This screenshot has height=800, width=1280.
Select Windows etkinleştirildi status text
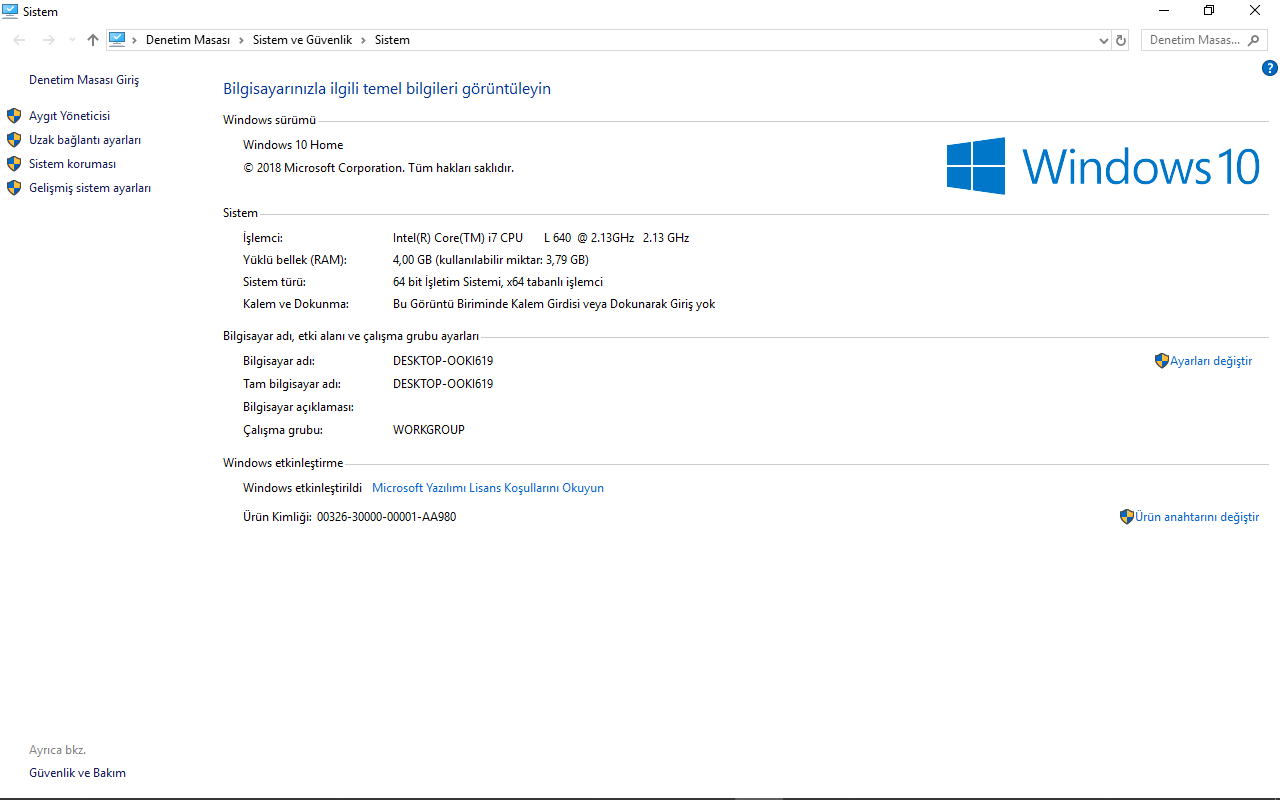click(302, 488)
